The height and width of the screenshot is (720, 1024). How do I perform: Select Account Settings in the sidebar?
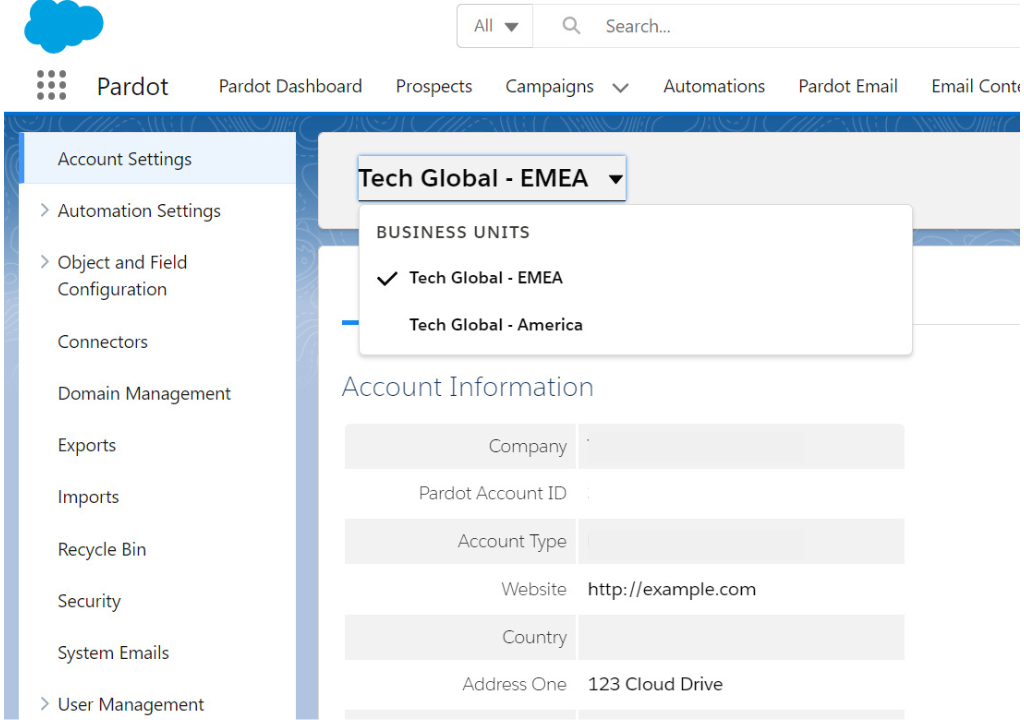(x=158, y=159)
